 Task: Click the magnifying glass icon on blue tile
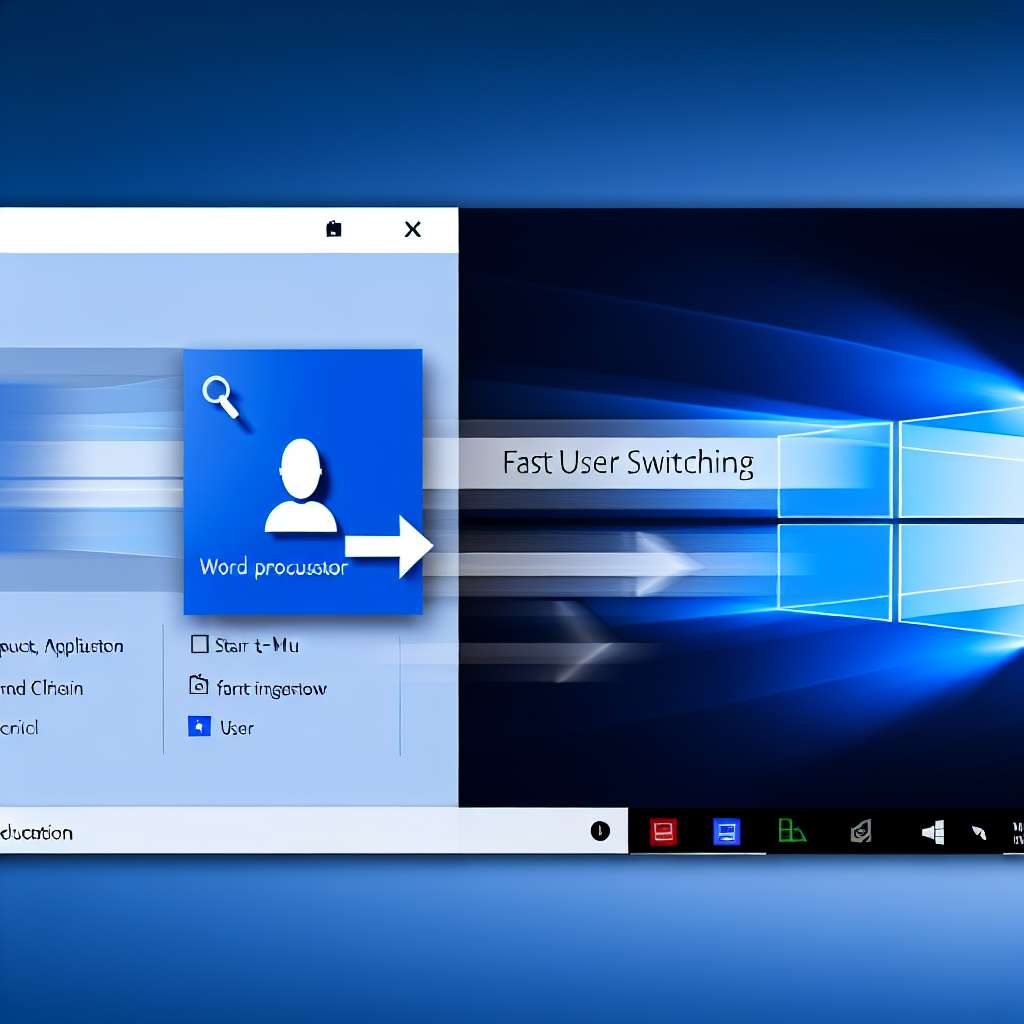[220, 396]
